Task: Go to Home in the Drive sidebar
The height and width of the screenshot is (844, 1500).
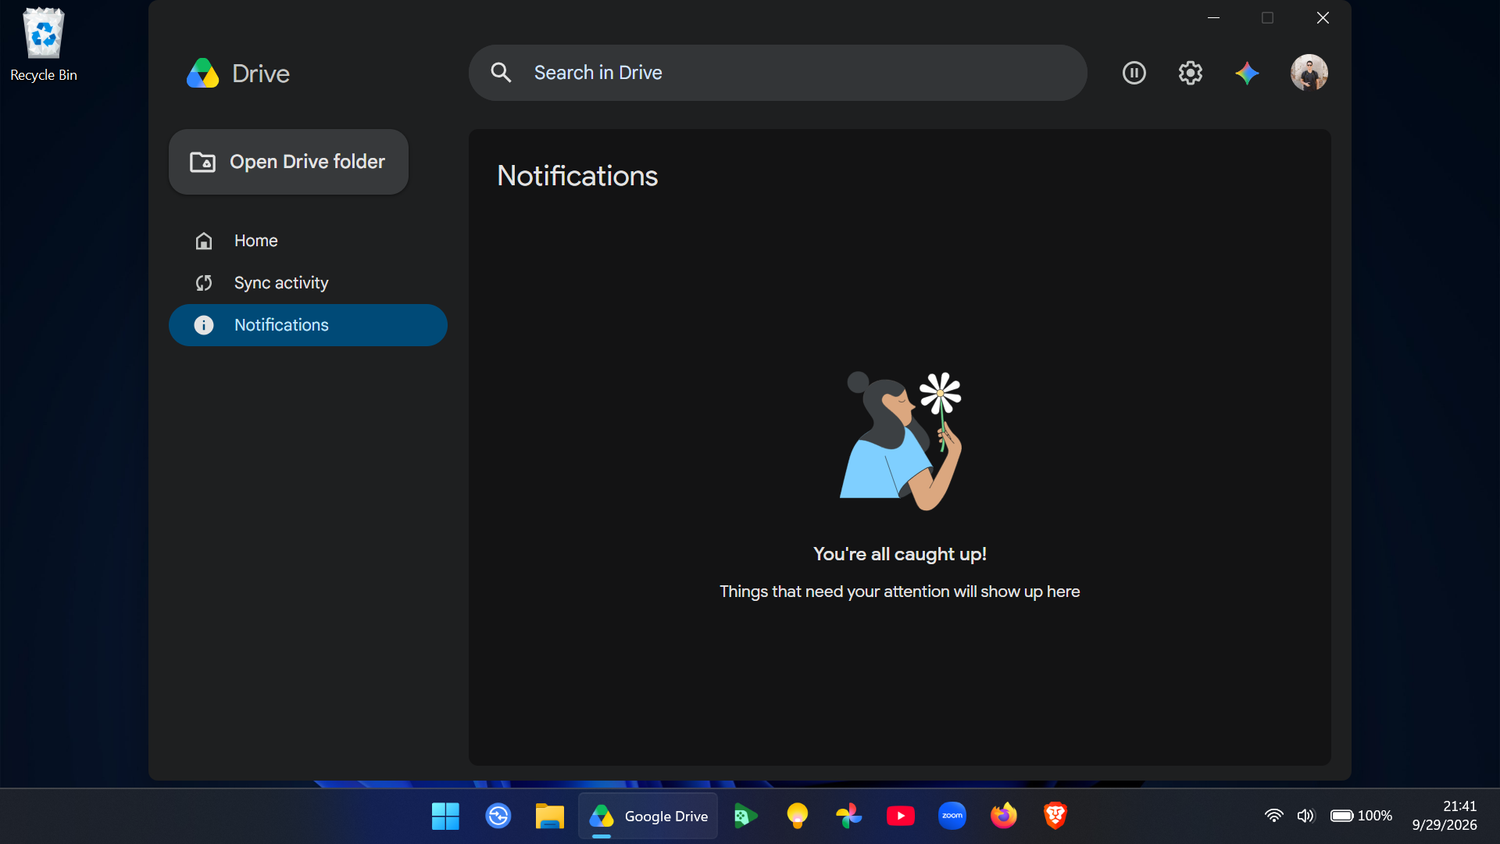Action: pyautogui.click(x=308, y=241)
